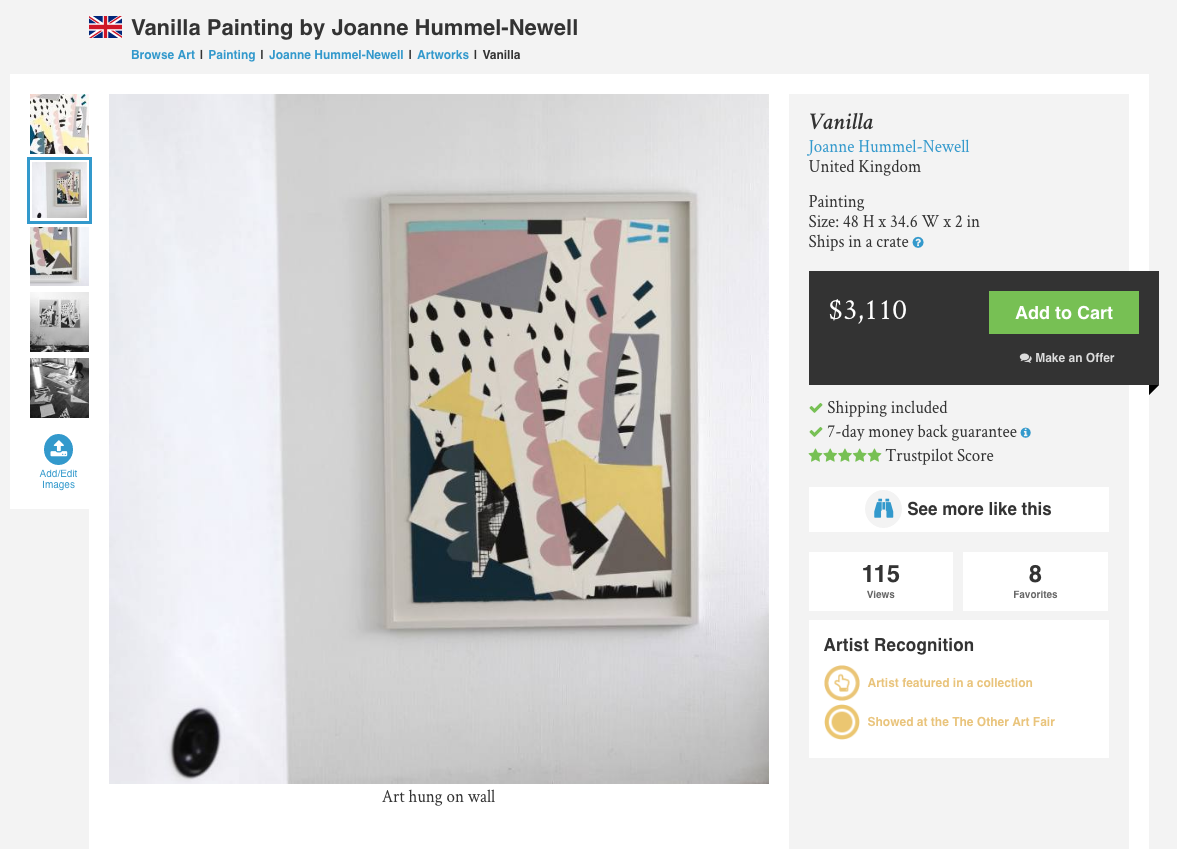Click the Make an Offer speech bubble icon
This screenshot has height=849, width=1177.
(x=1025, y=358)
